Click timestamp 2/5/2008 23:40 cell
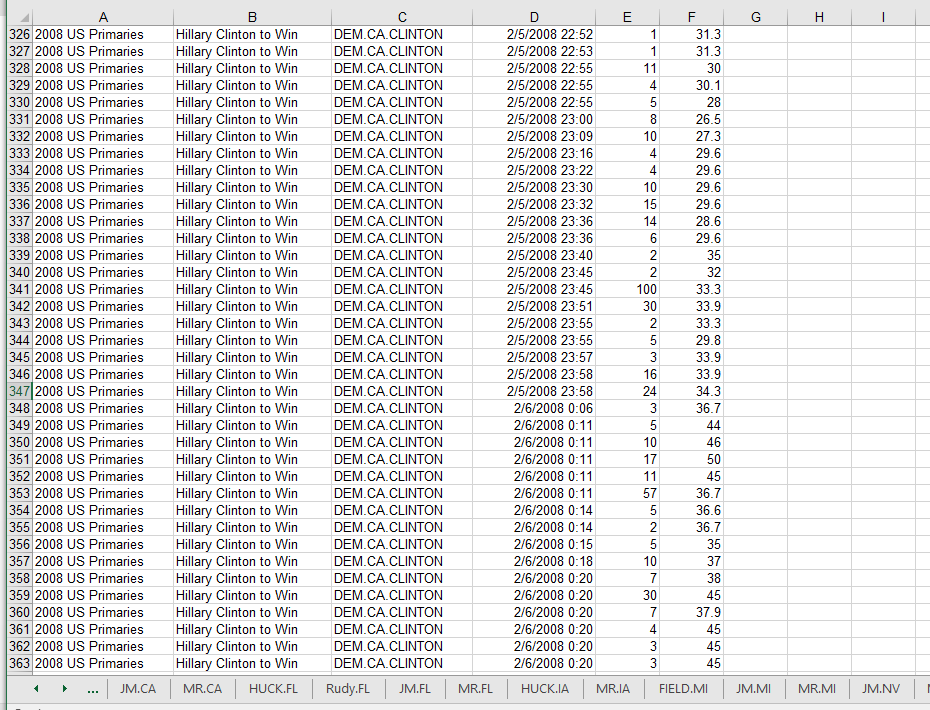Viewport: 930px width, 710px height. coord(534,256)
